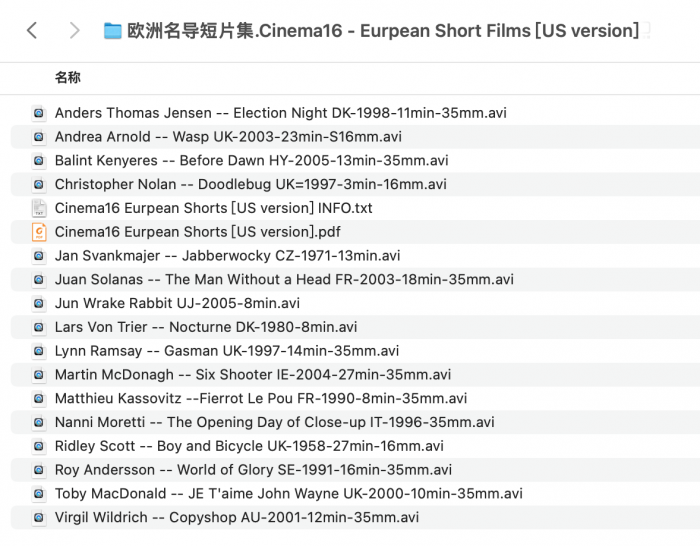The width and height of the screenshot is (700, 546).
Task: Select the Balint Kenyeres Before Dawn file
Action: pyautogui.click(x=251, y=160)
